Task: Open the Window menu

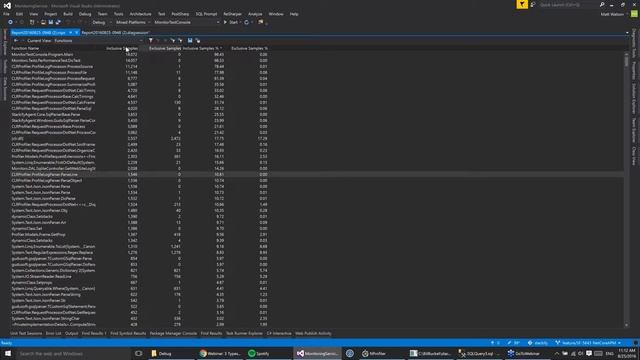Action: click(276, 14)
